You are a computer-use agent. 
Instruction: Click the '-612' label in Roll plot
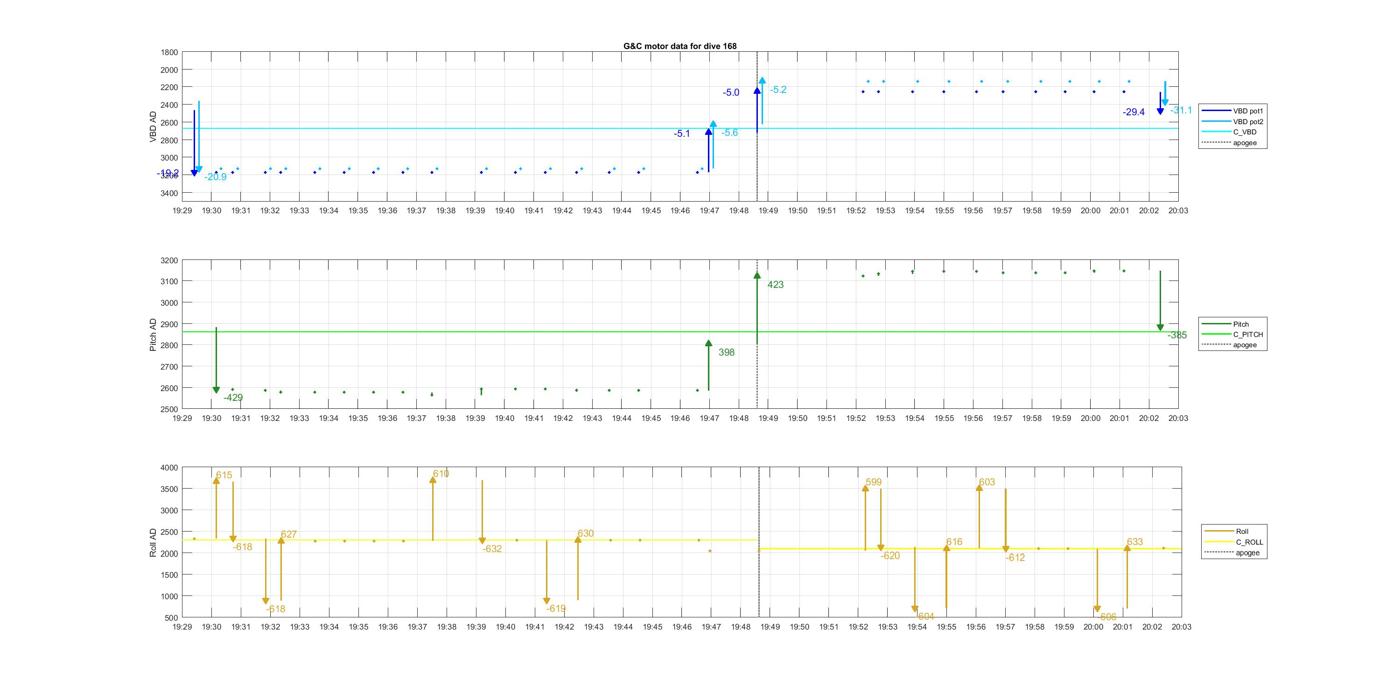point(1015,557)
